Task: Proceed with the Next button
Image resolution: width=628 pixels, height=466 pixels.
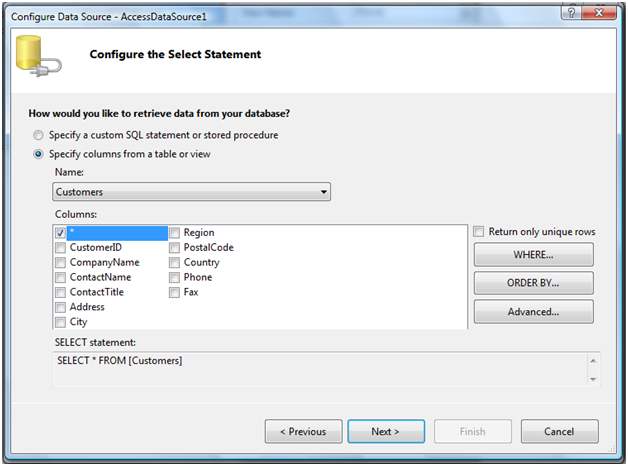Action: point(386,432)
